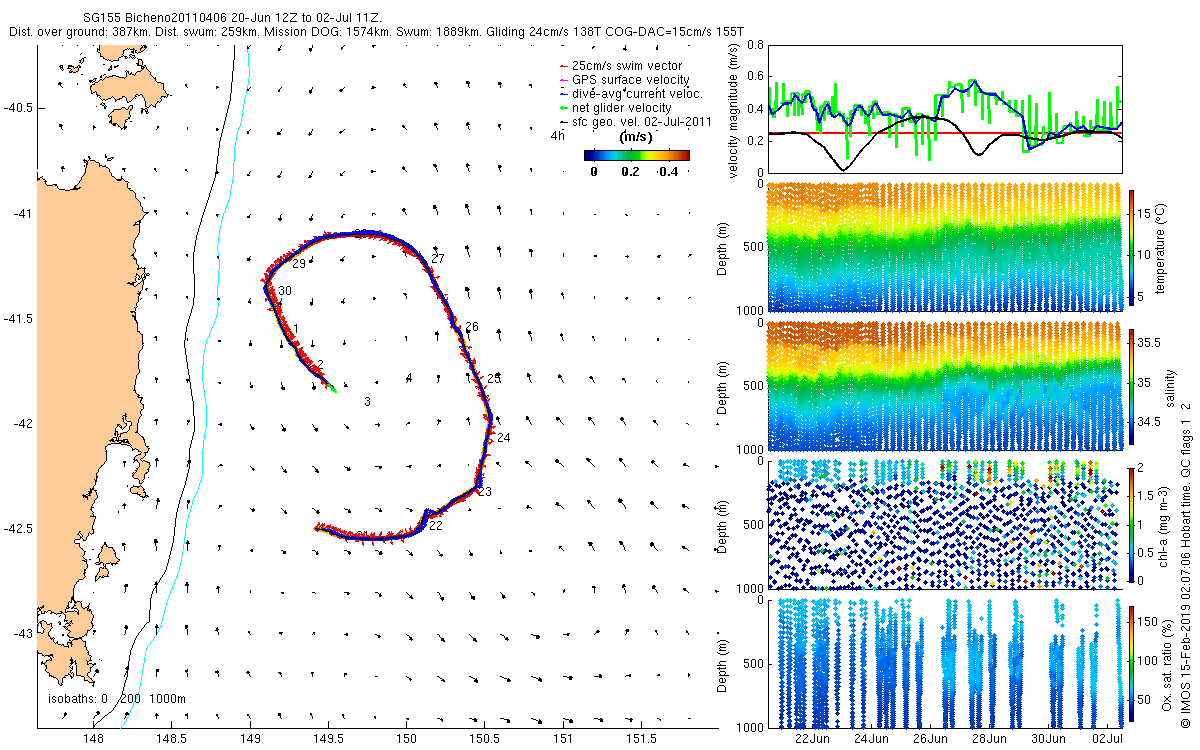This screenshot has width=1200, height=750.
Task: Click day marker 27 on glider track
Action: pyautogui.click(x=437, y=259)
